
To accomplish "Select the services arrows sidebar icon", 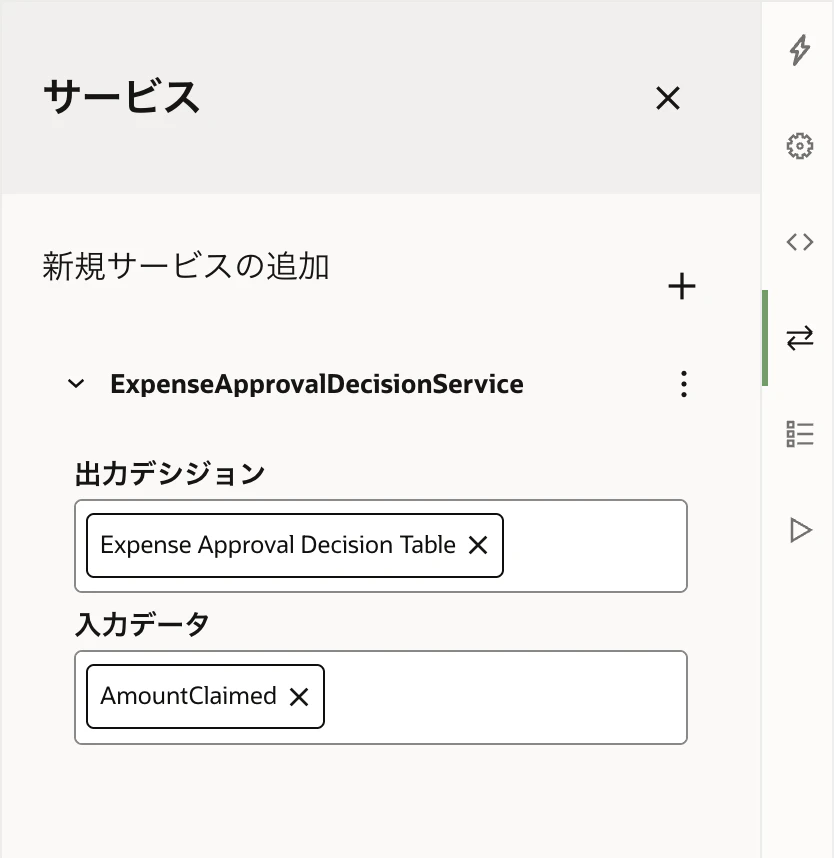I will click(x=800, y=338).
